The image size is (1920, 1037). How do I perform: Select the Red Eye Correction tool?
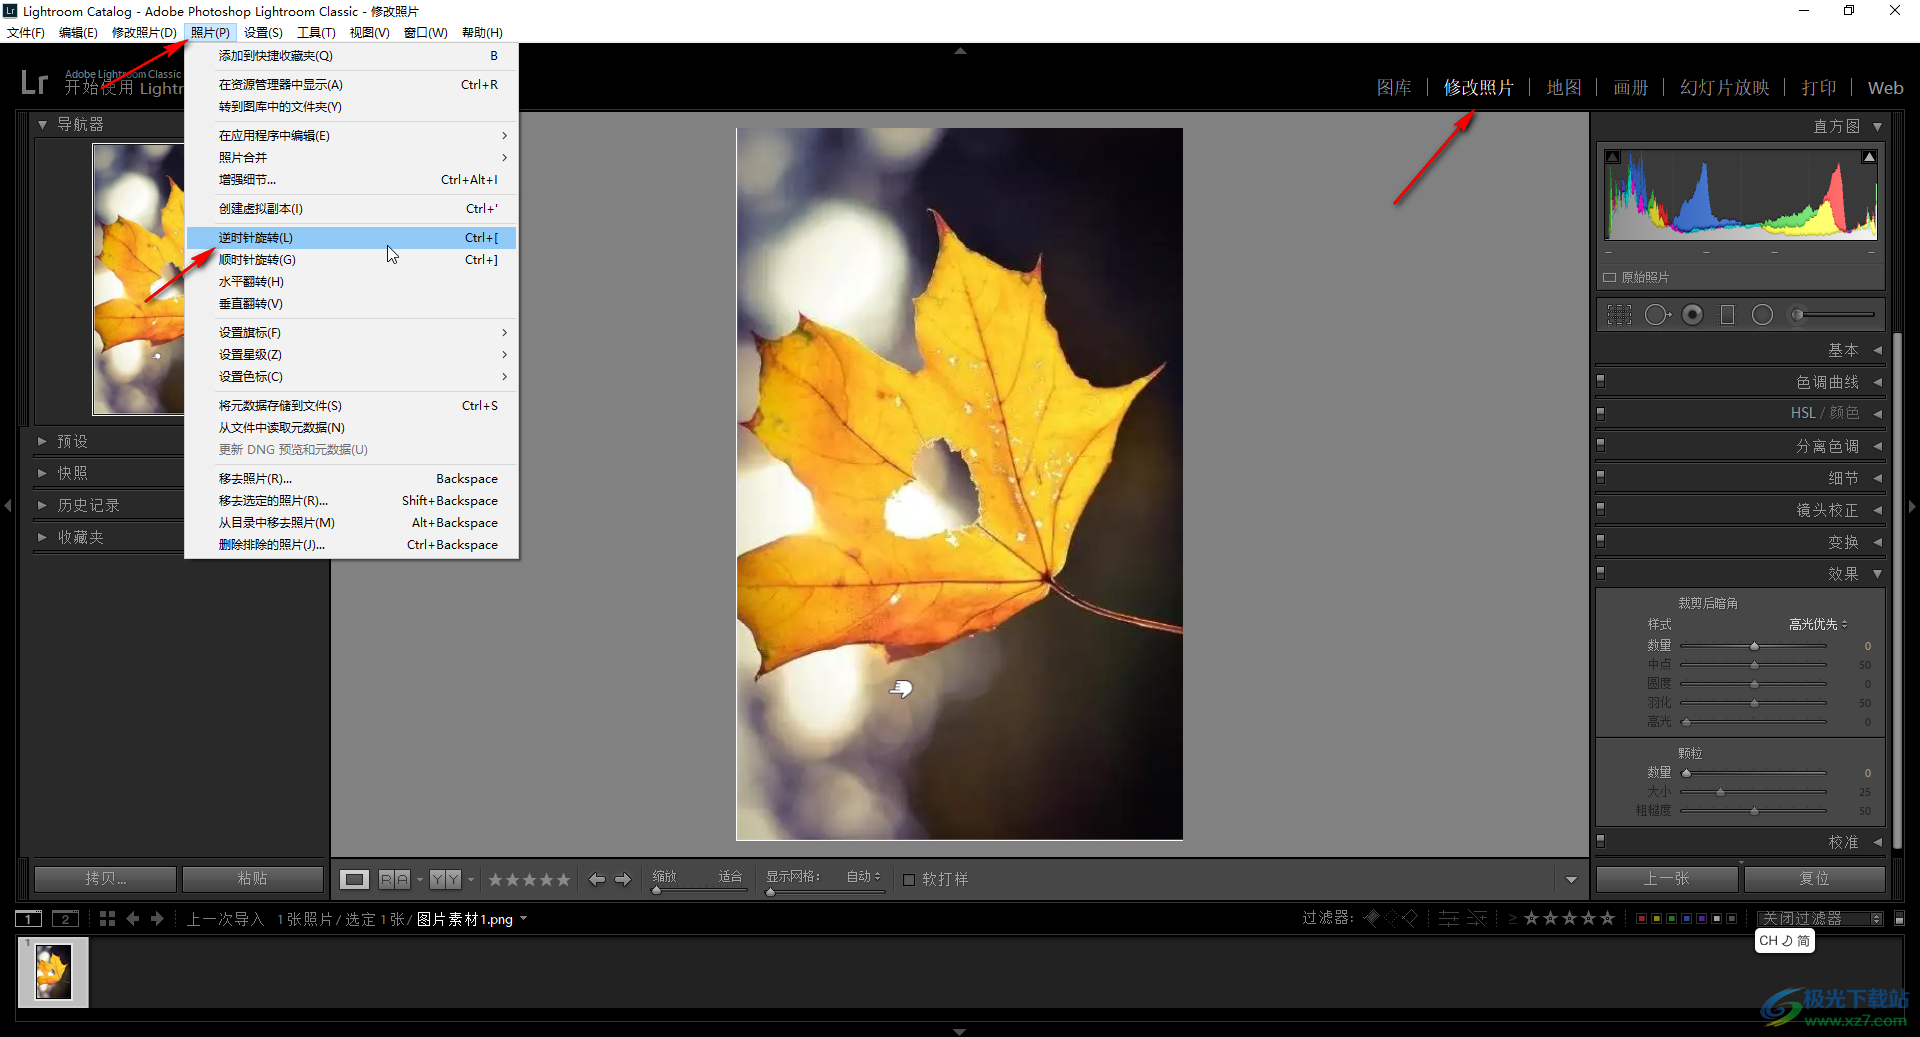click(1692, 315)
